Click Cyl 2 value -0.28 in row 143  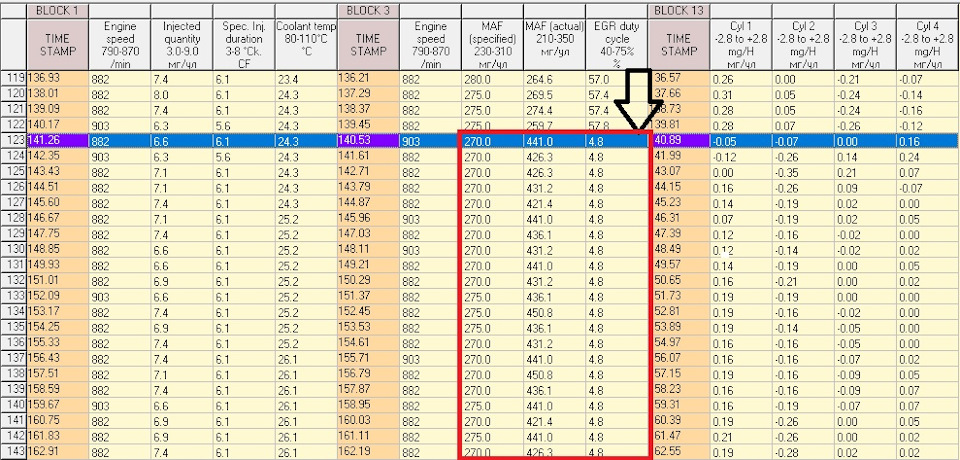[803, 453]
